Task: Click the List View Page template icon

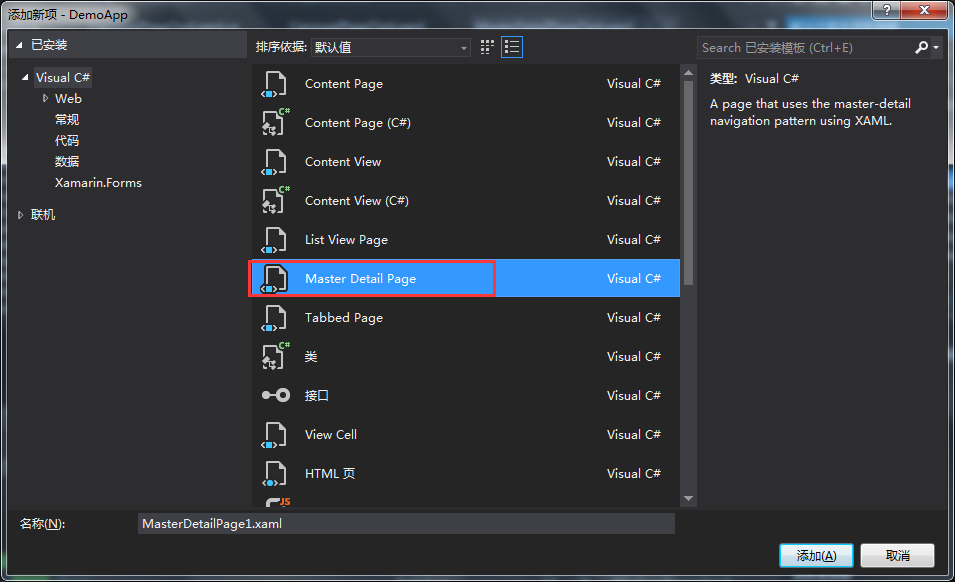Action: tap(275, 239)
